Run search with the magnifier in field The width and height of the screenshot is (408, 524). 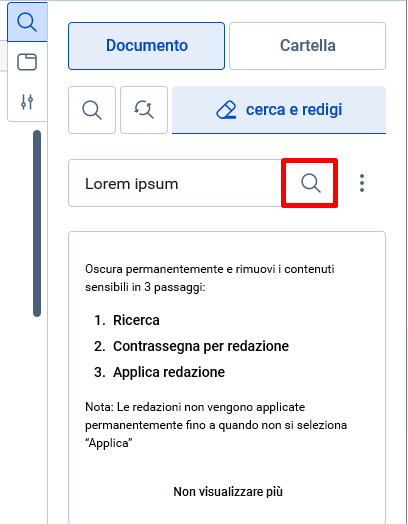310,183
